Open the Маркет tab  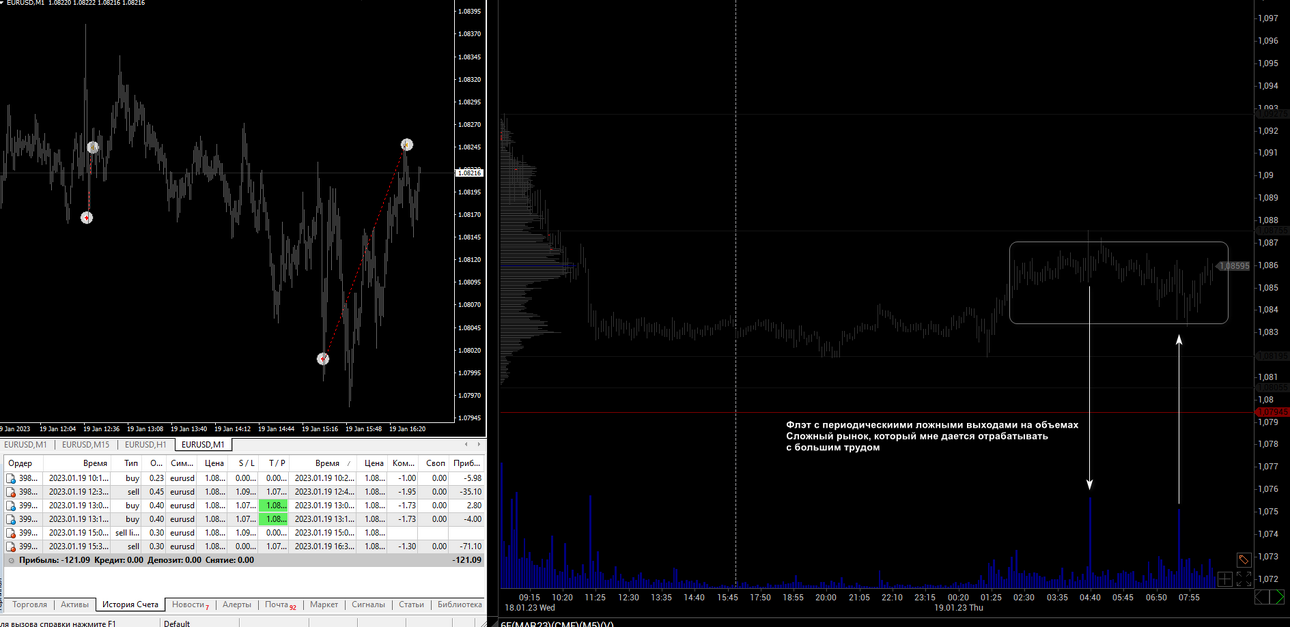(324, 604)
